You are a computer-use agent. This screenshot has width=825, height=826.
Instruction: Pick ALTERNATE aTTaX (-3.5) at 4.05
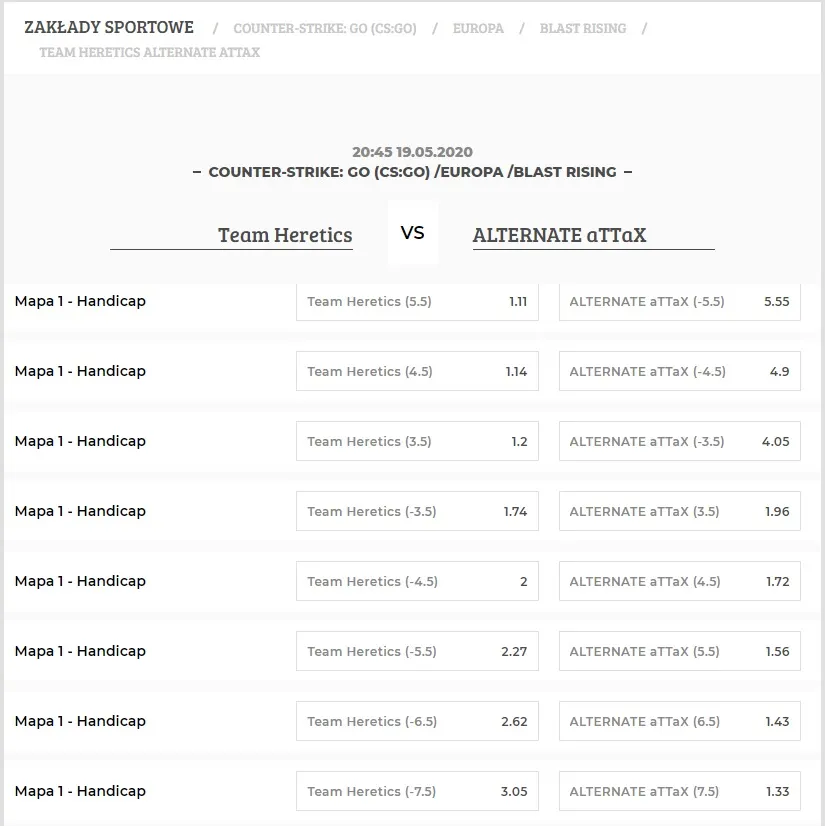coord(679,441)
